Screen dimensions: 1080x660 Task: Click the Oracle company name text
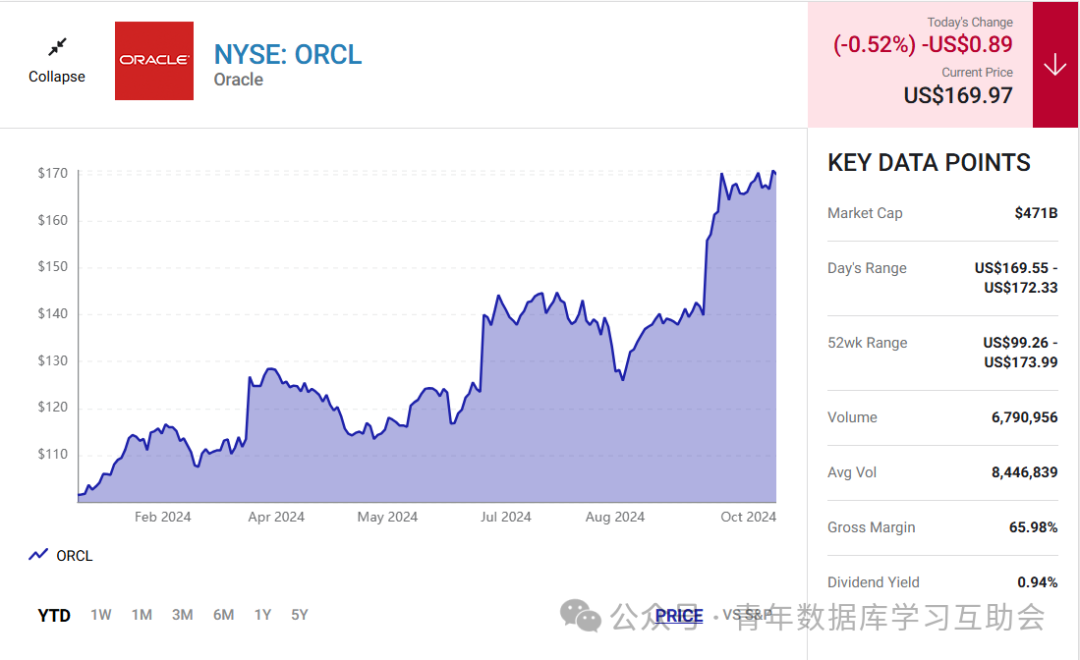238,80
